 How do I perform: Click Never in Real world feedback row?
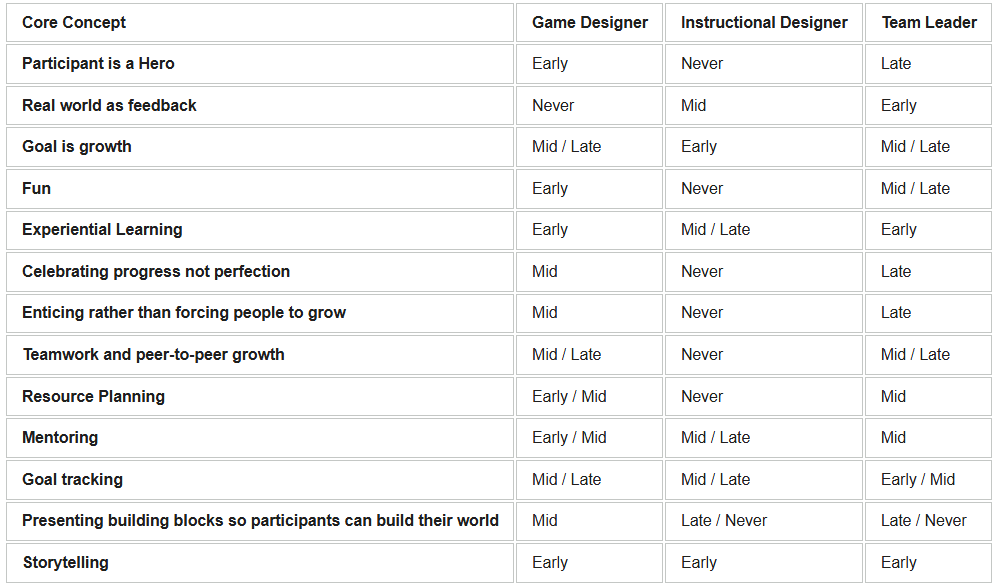pos(553,106)
